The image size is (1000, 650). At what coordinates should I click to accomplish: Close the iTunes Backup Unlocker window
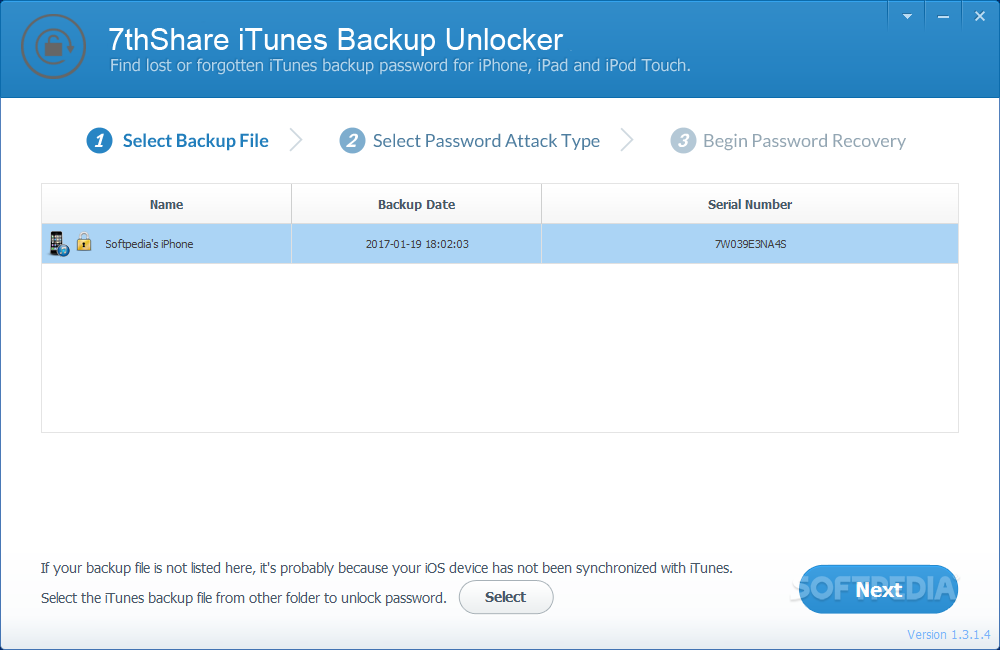tap(980, 17)
